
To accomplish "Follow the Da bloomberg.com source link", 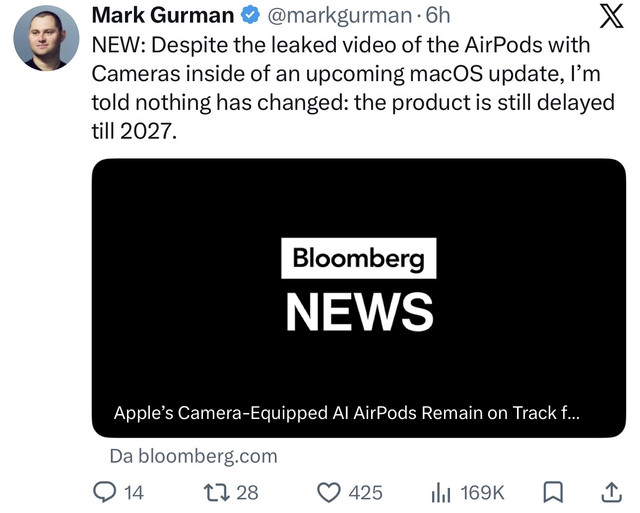I will click(193, 456).
